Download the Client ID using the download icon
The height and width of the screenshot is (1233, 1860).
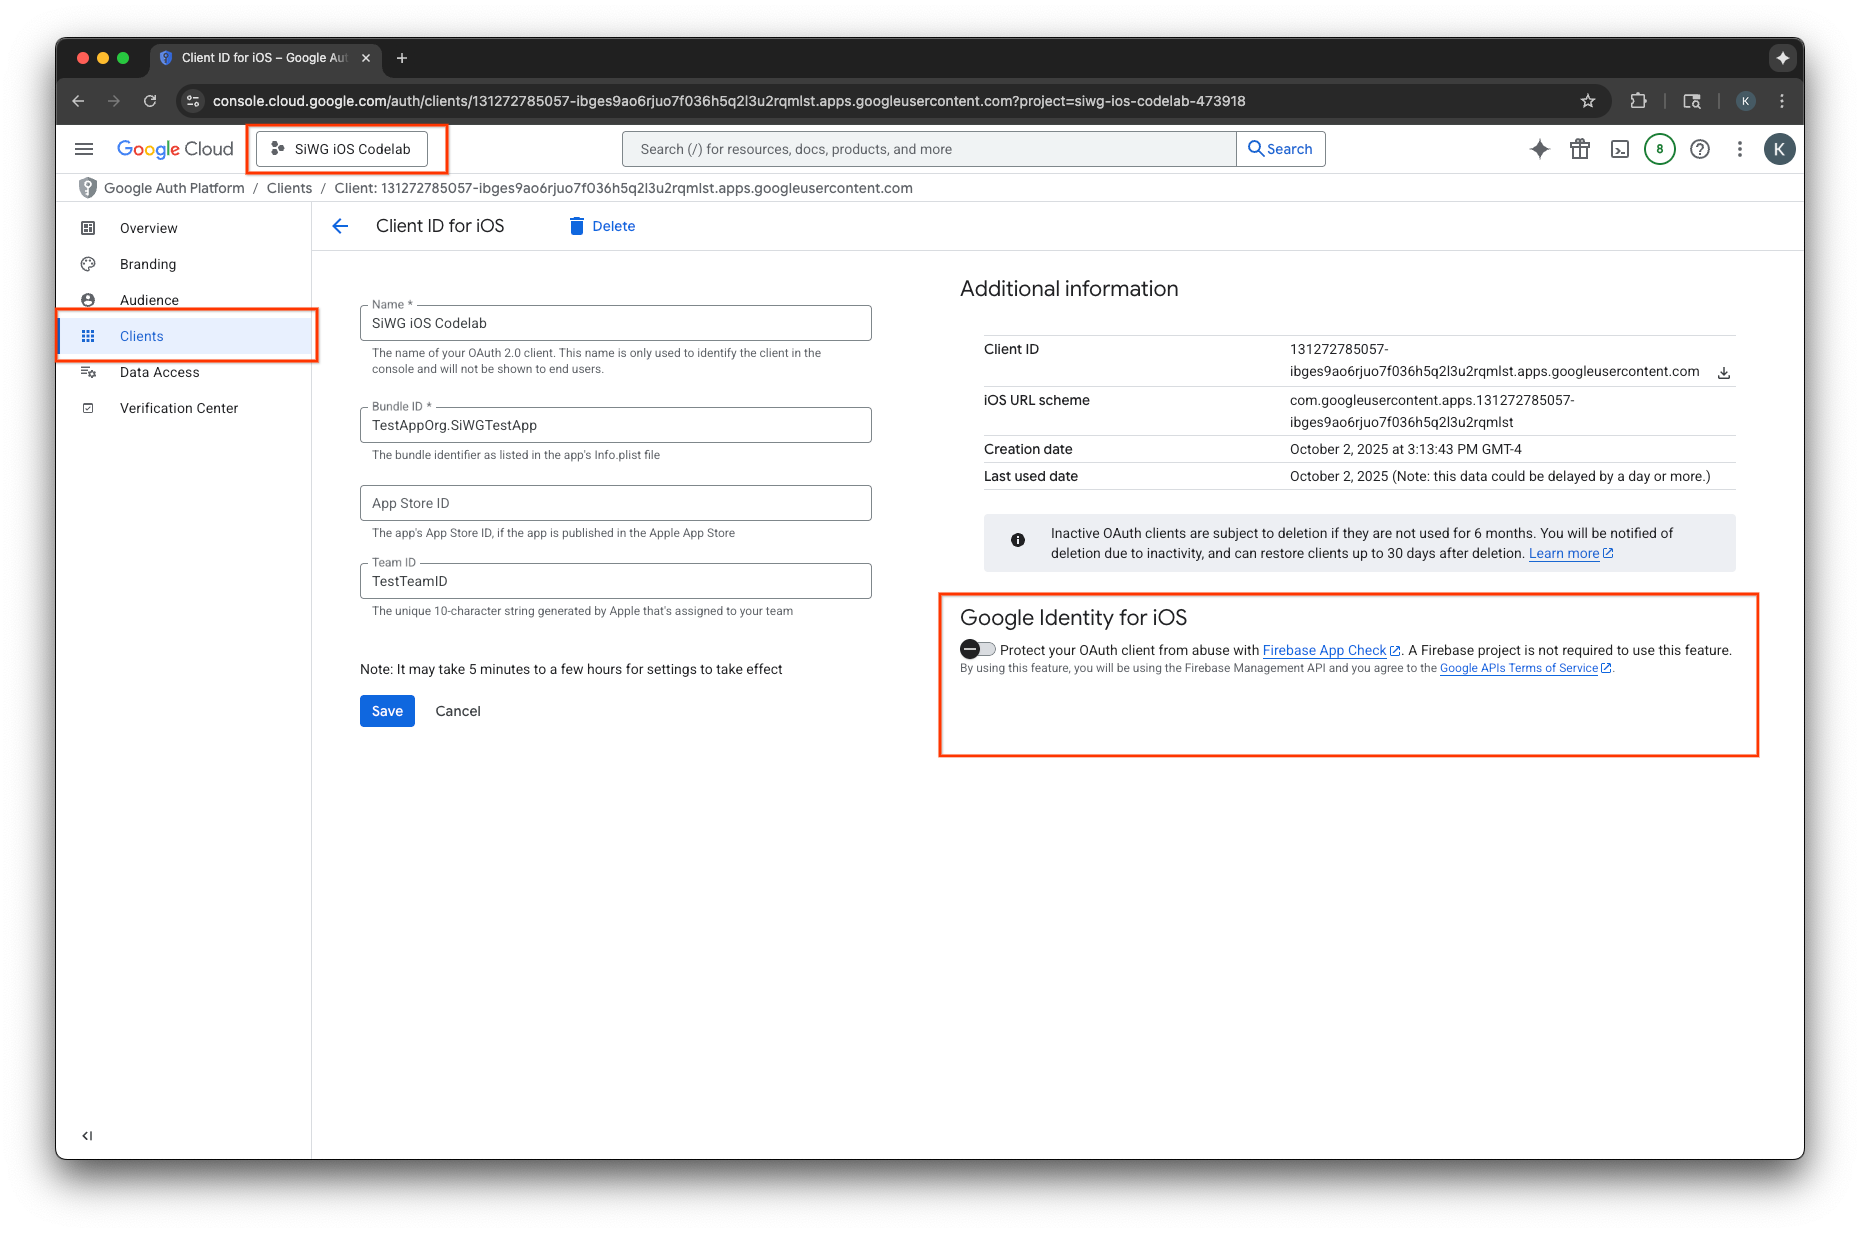[x=1724, y=372]
